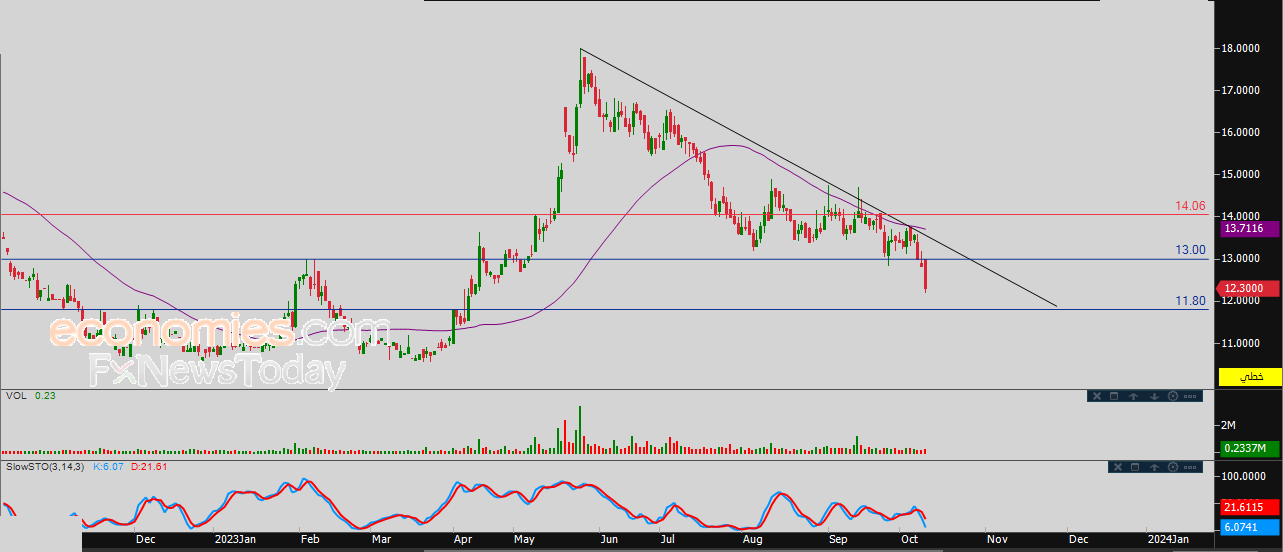Click the 18.0000 price axis label
1283x552 pixels.
pos(1241,48)
